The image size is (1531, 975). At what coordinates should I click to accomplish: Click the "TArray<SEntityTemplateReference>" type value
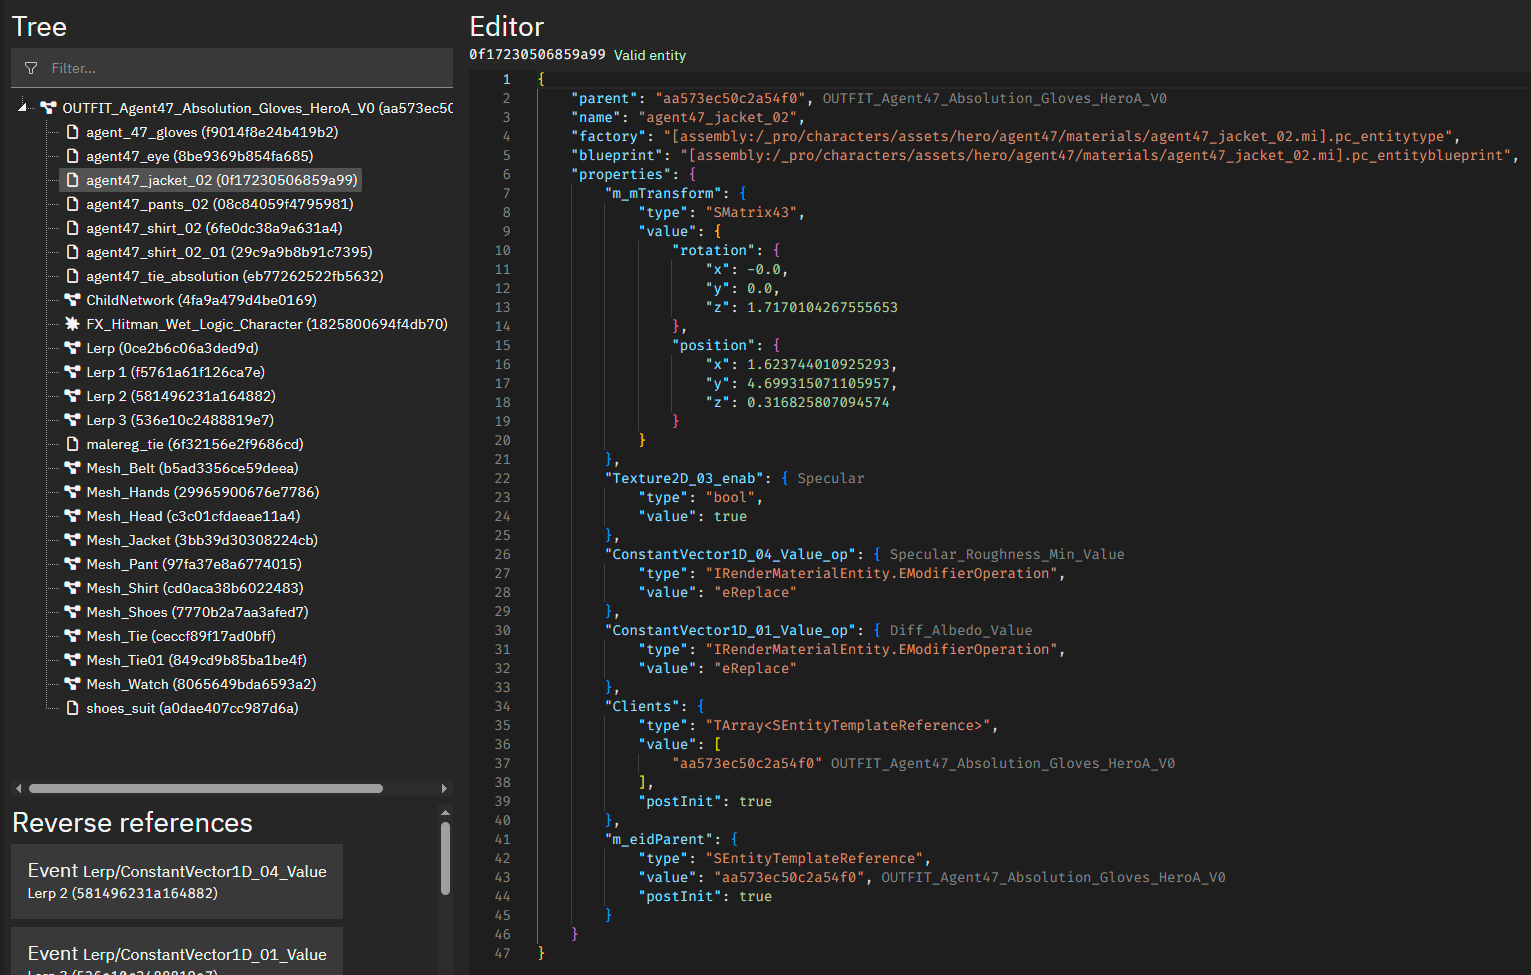pyautogui.click(x=848, y=725)
